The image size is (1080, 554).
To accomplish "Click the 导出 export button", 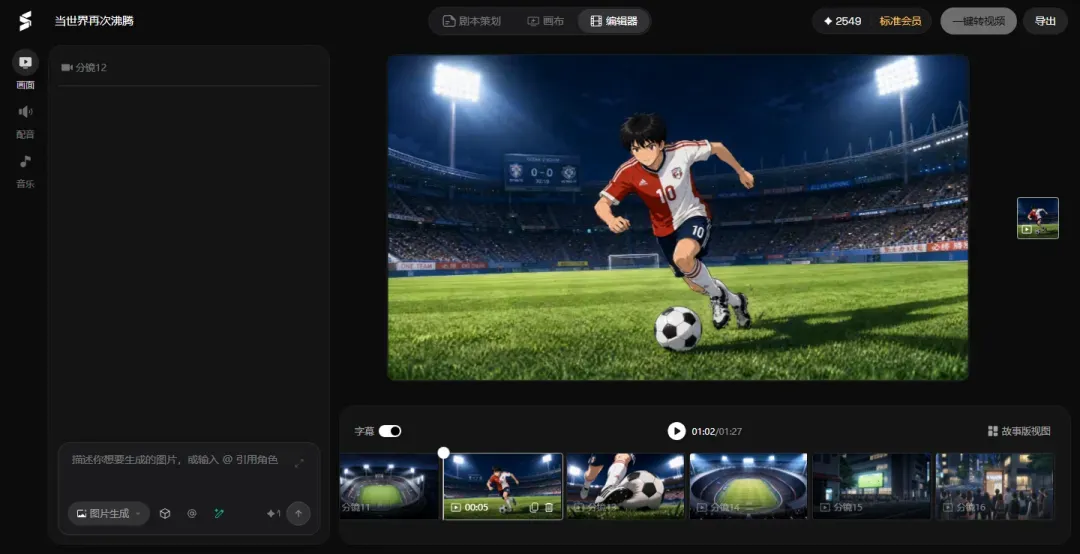I will pyautogui.click(x=1045, y=21).
